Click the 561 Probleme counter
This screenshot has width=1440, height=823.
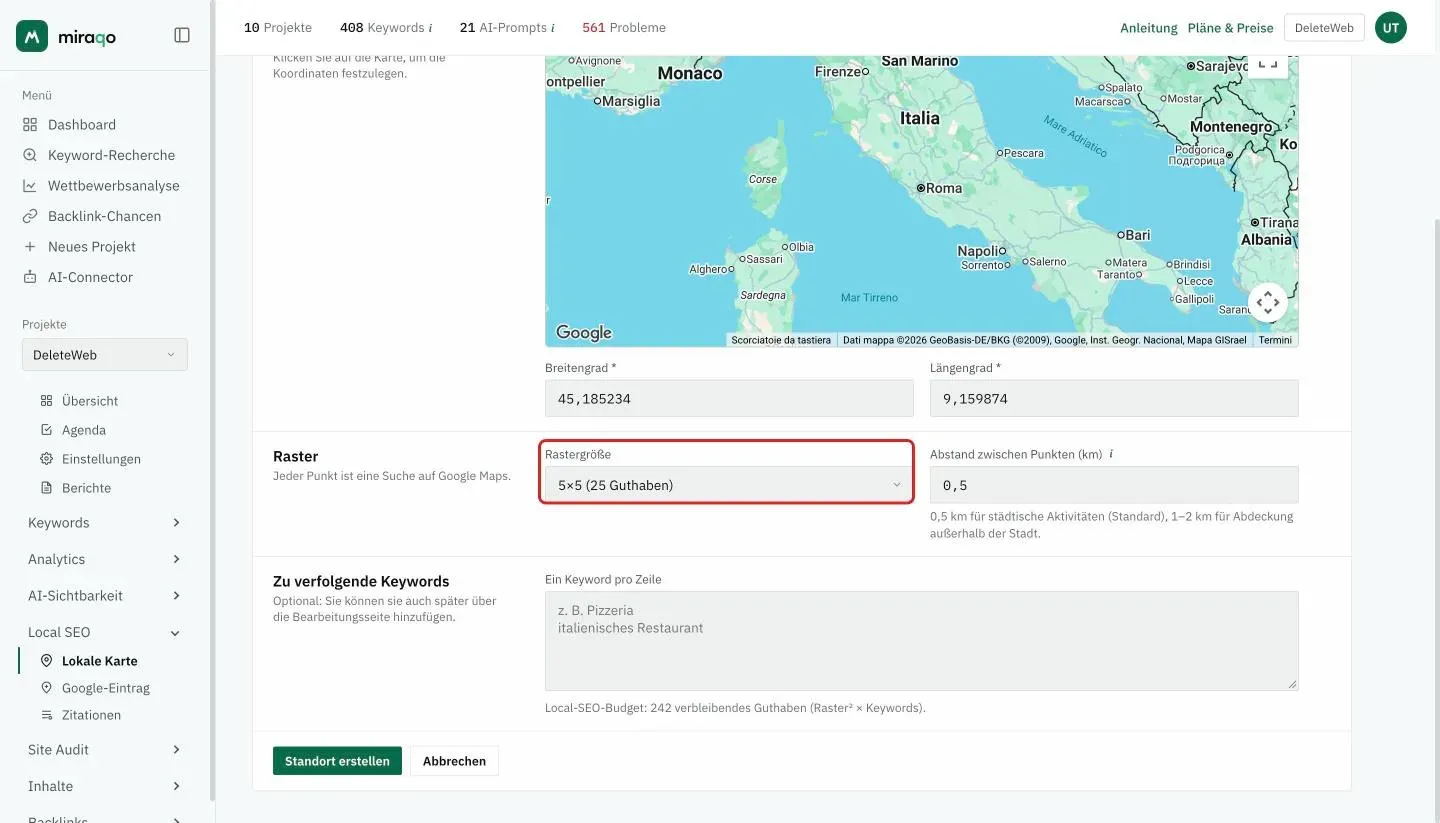(624, 28)
